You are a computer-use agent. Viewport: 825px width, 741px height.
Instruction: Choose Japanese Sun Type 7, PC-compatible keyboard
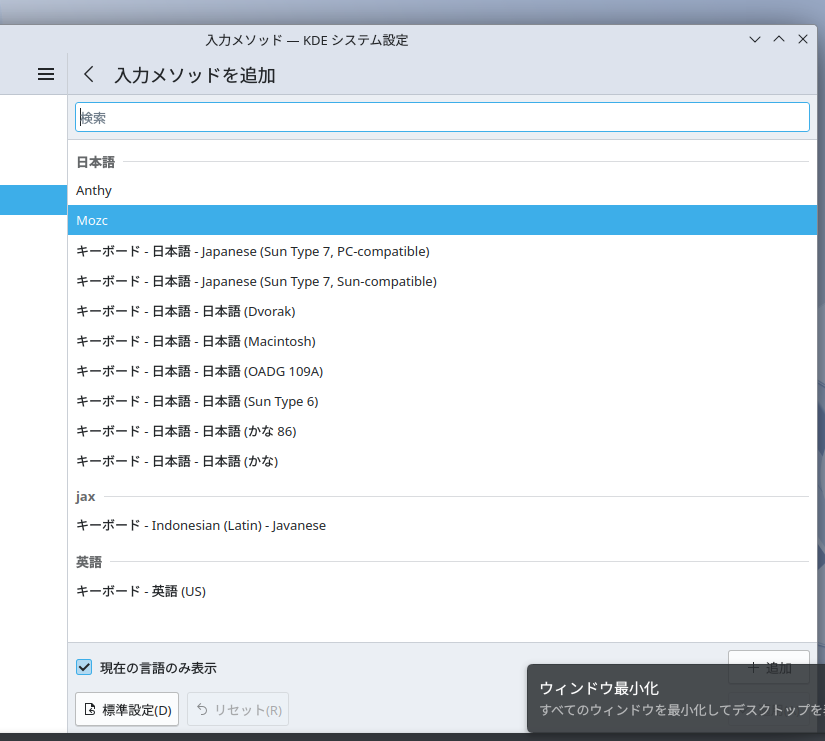pos(253,251)
